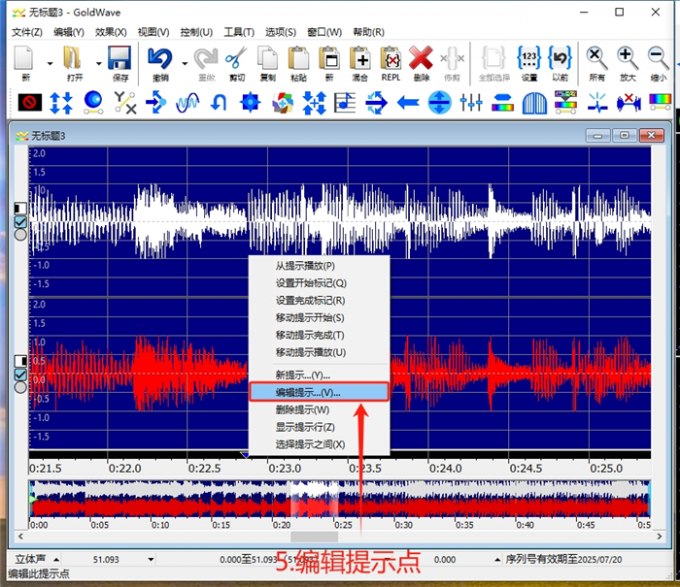
Task: Click the music-note pitch effect icon
Action: [345, 103]
